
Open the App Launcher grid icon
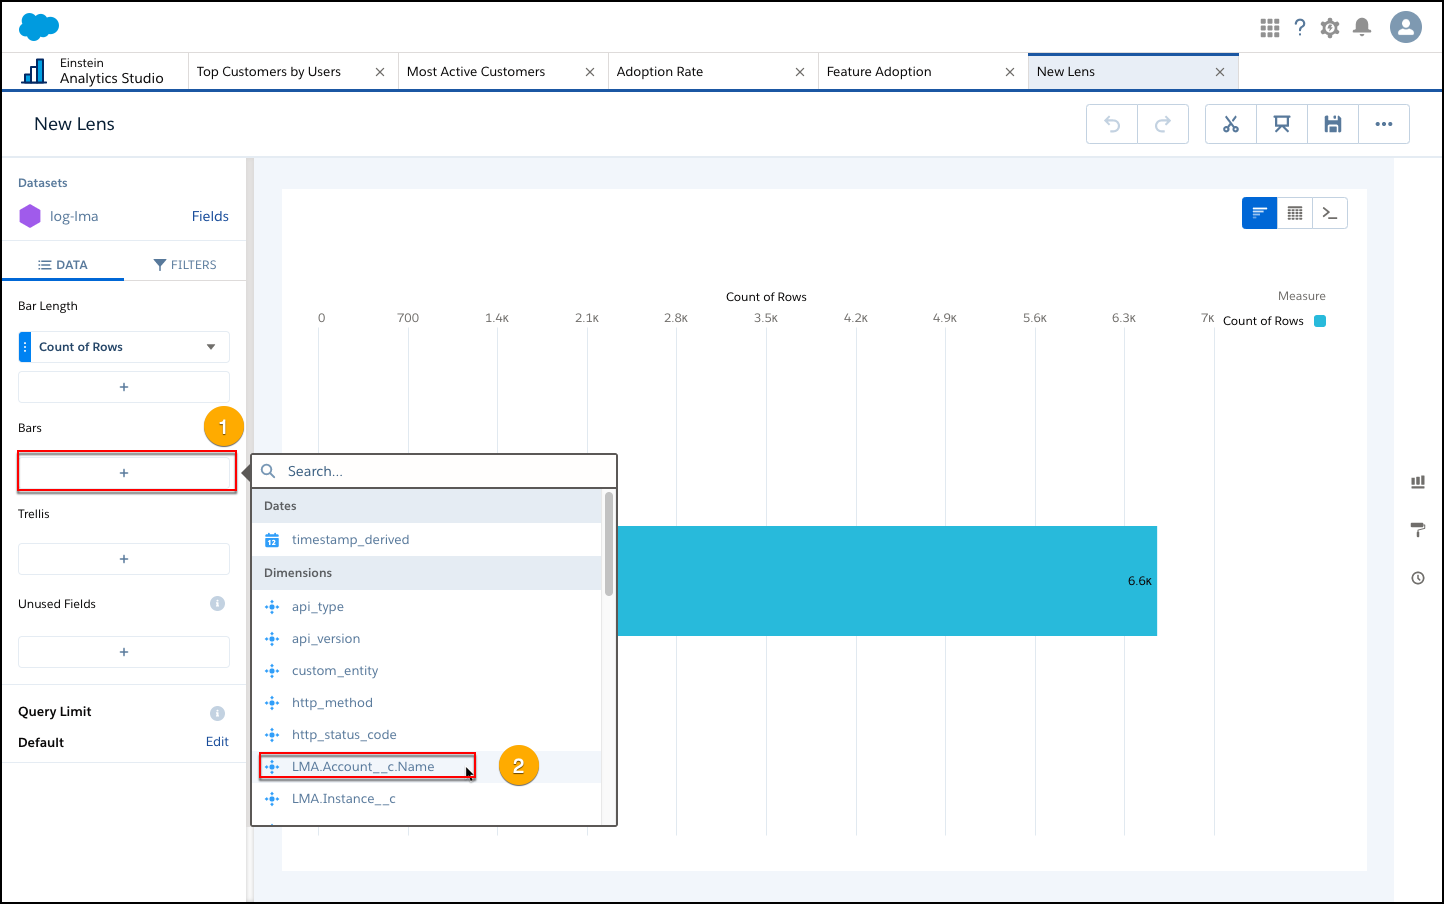pyautogui.click(x=1270, y=28)
